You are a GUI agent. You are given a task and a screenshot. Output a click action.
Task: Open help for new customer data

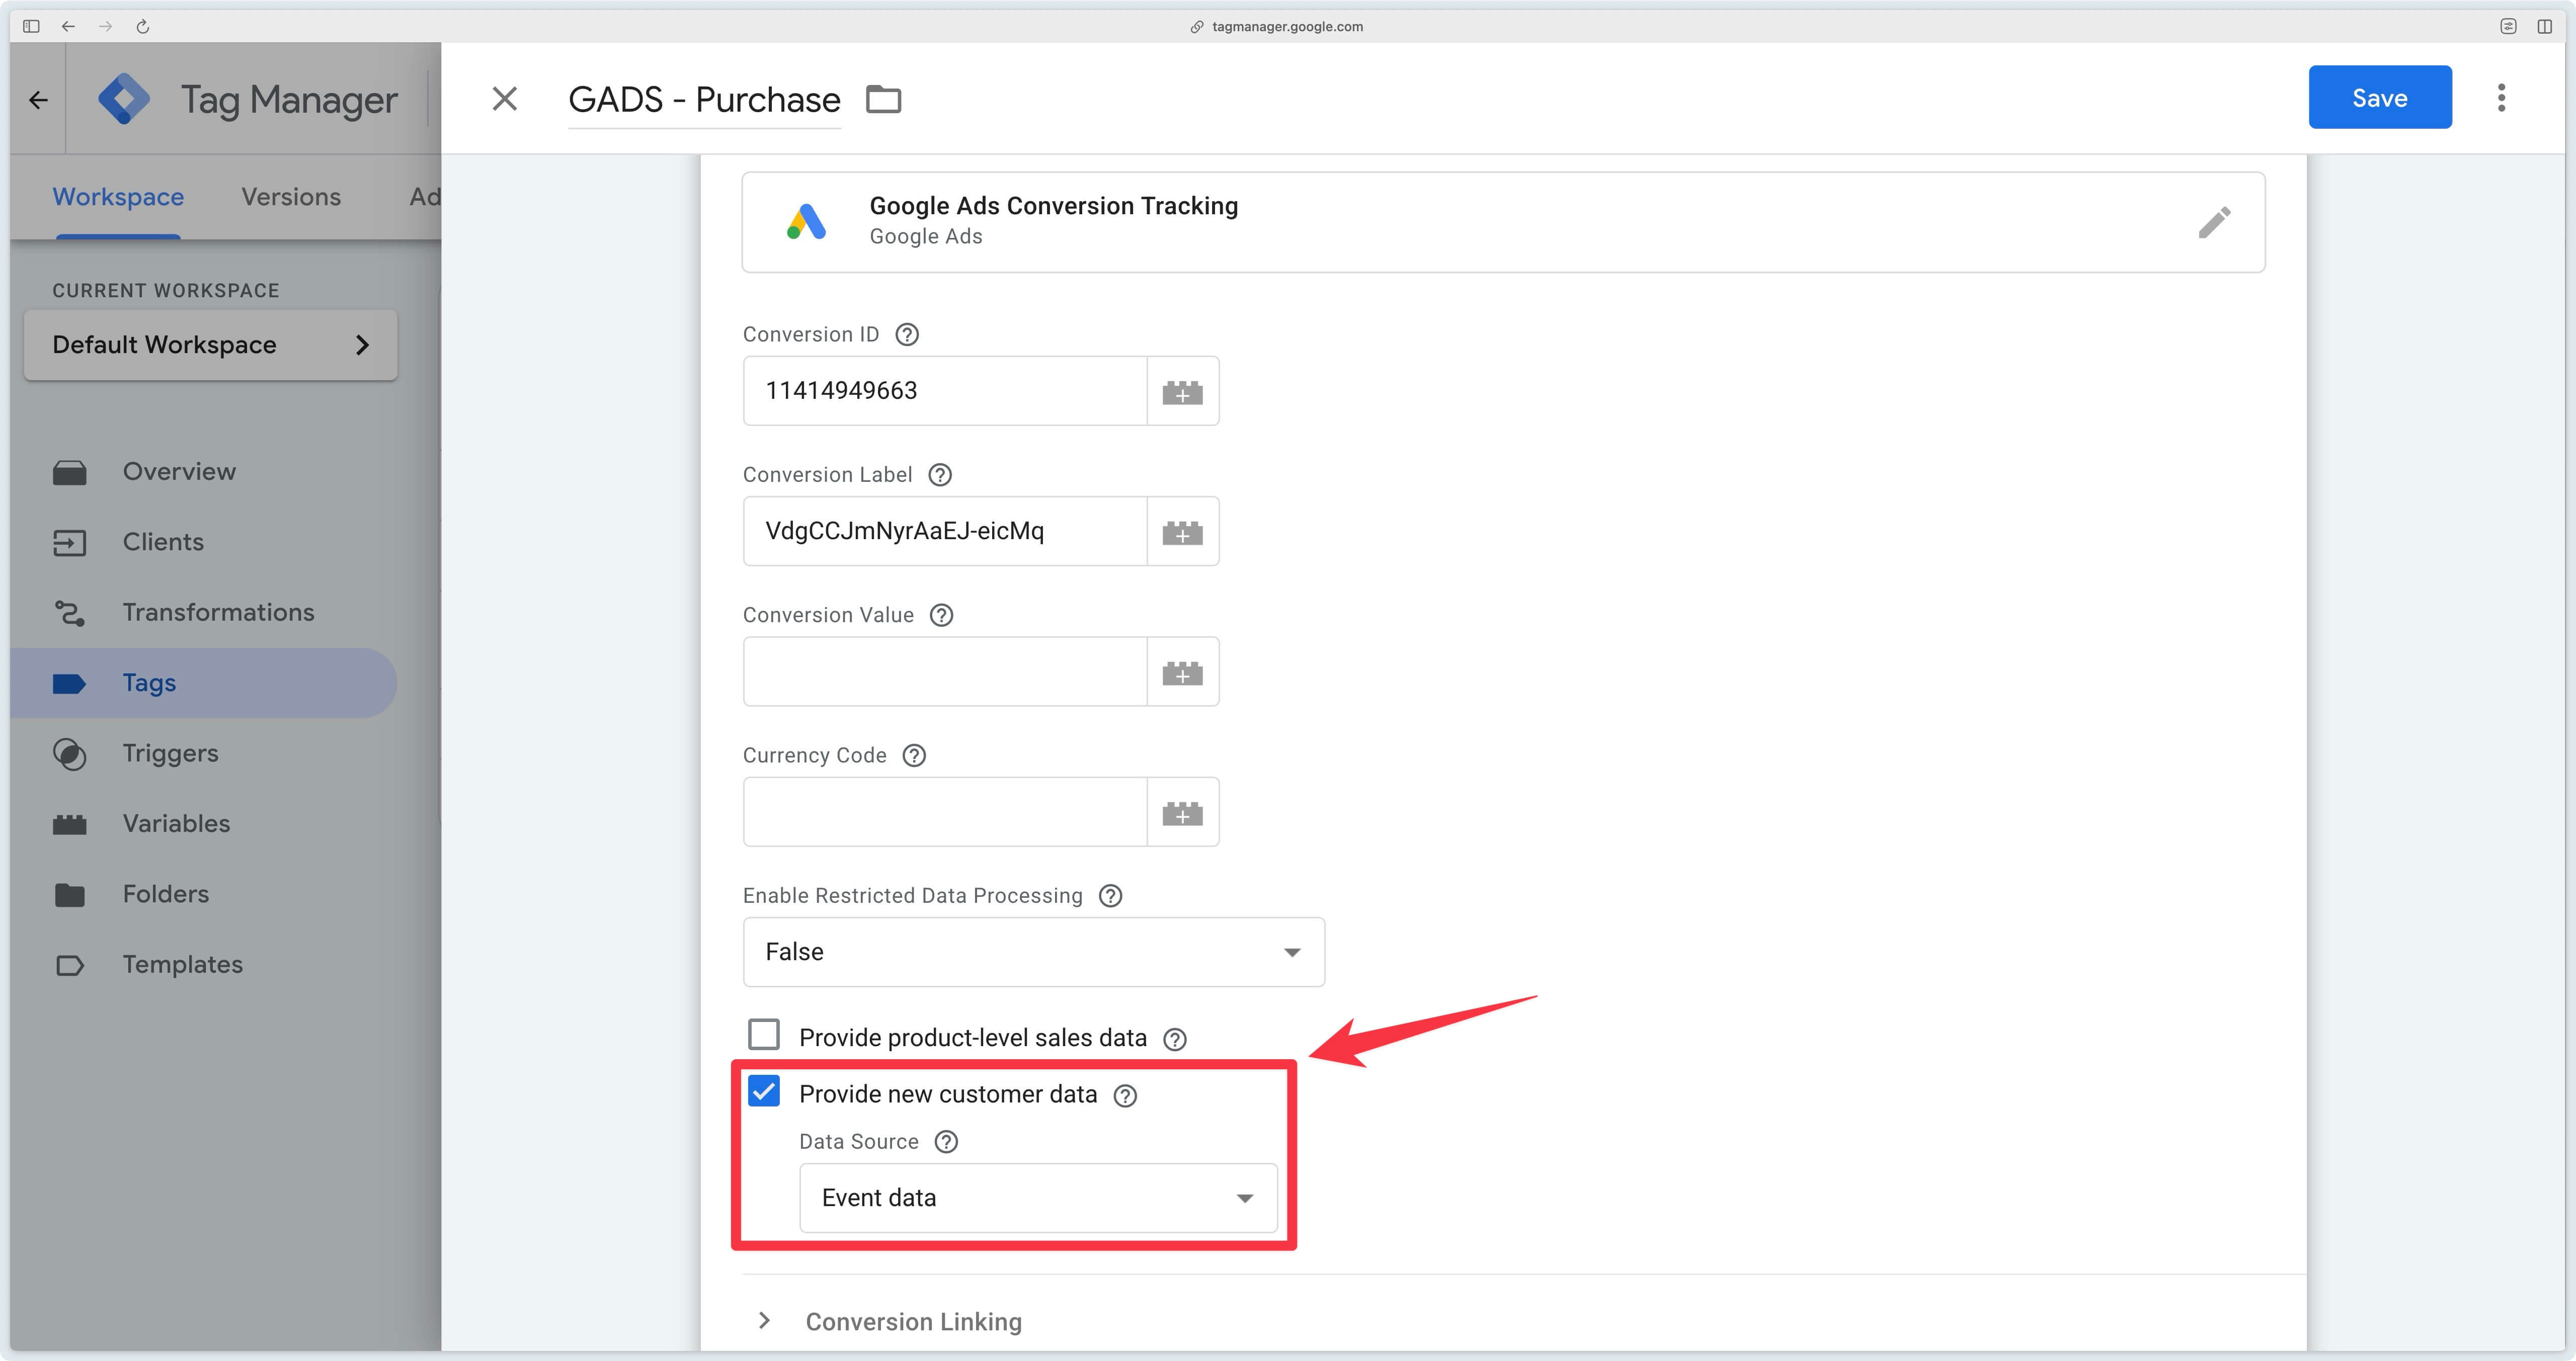point(1125,1096)
